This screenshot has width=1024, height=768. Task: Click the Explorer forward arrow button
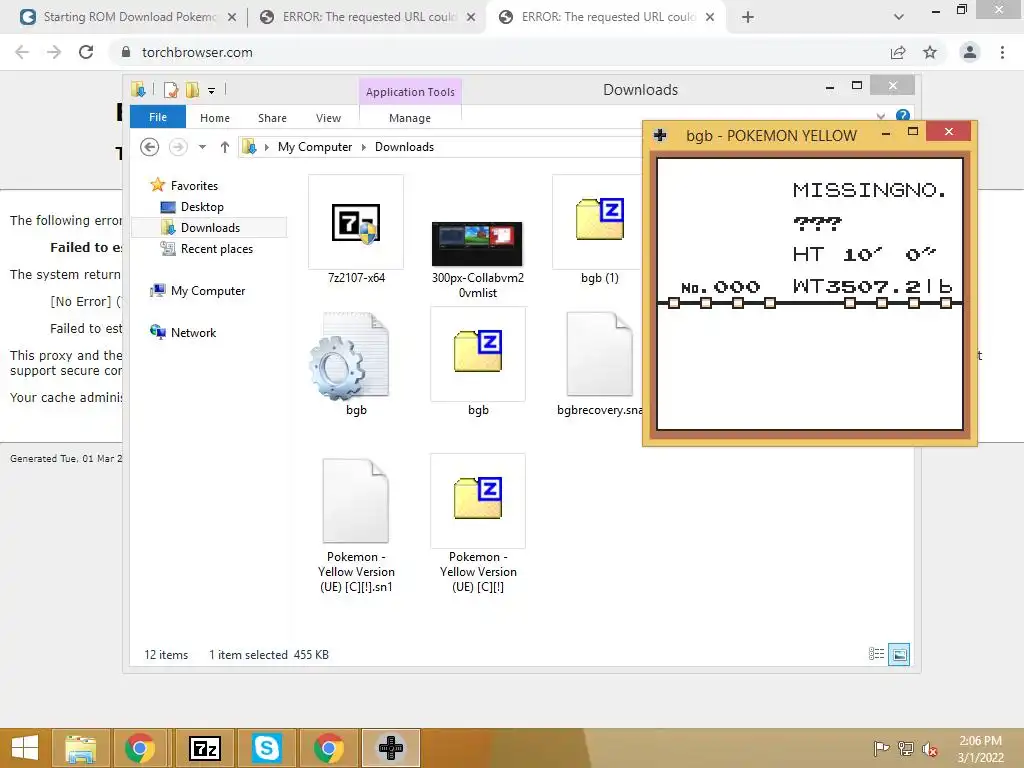pyautogui.click(x=178, y=147)
